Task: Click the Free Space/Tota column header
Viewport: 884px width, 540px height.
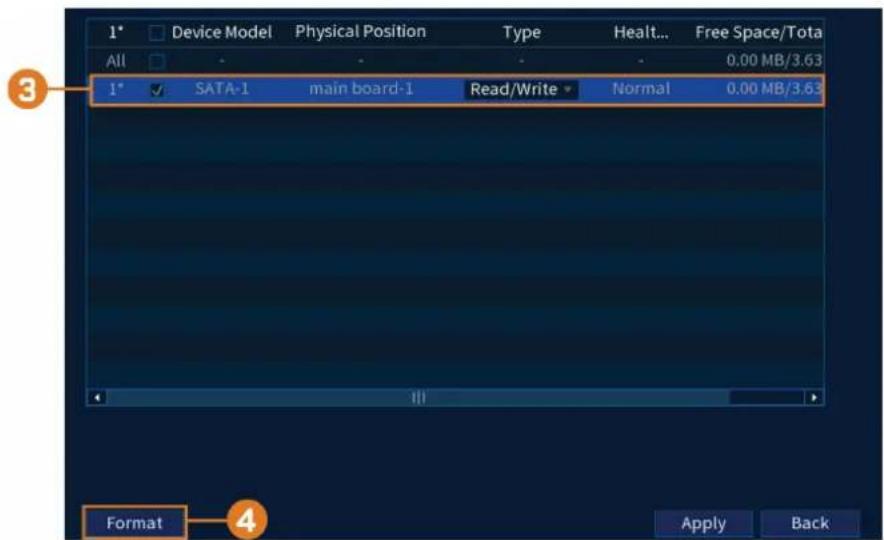Action: [x=758, y=32]
